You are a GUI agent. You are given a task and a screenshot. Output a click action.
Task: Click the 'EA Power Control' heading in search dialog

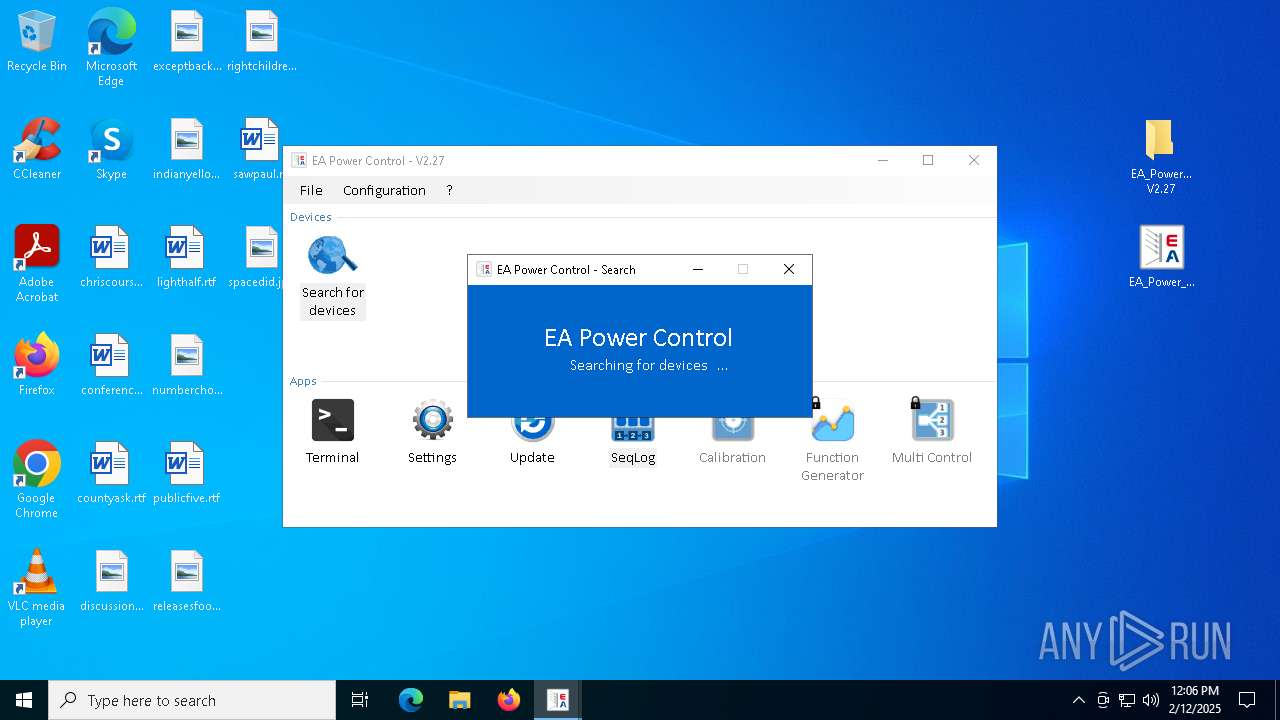(638, 338)
